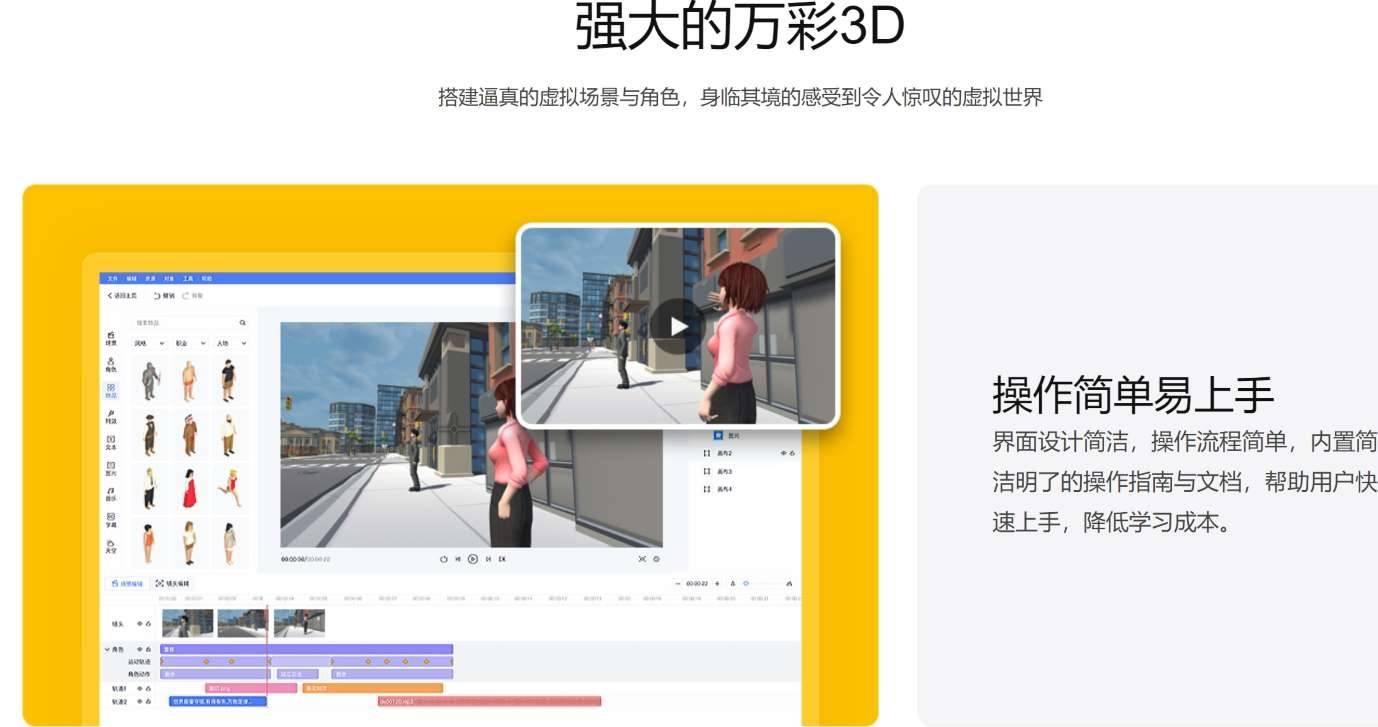Click next frame button in player controls
The image size is (1378, 727).
(x=488, y=559)
